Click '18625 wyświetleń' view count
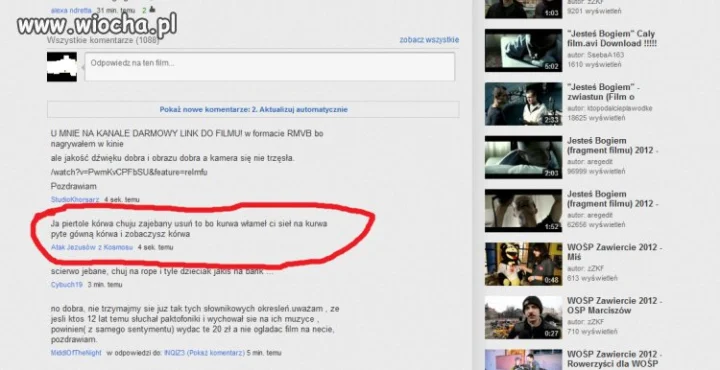This screenshot has width=720, height=370. tap(596, 118)
